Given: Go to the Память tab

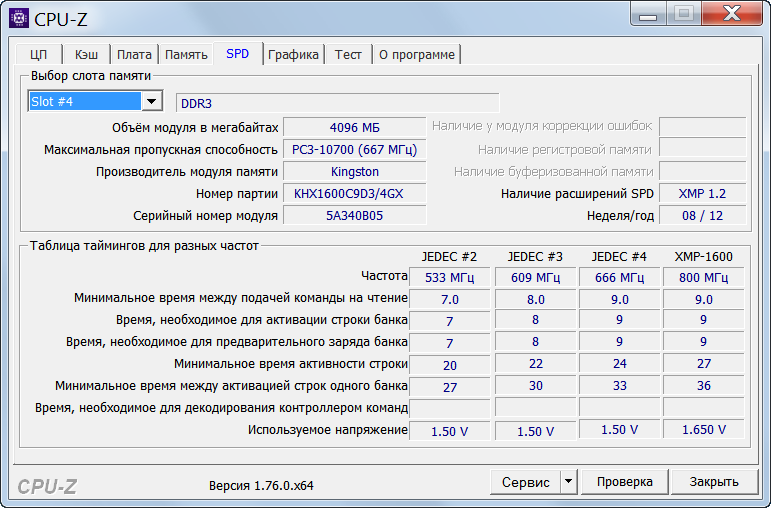Looking at the screenshot, I should click(x=186, y=54).
